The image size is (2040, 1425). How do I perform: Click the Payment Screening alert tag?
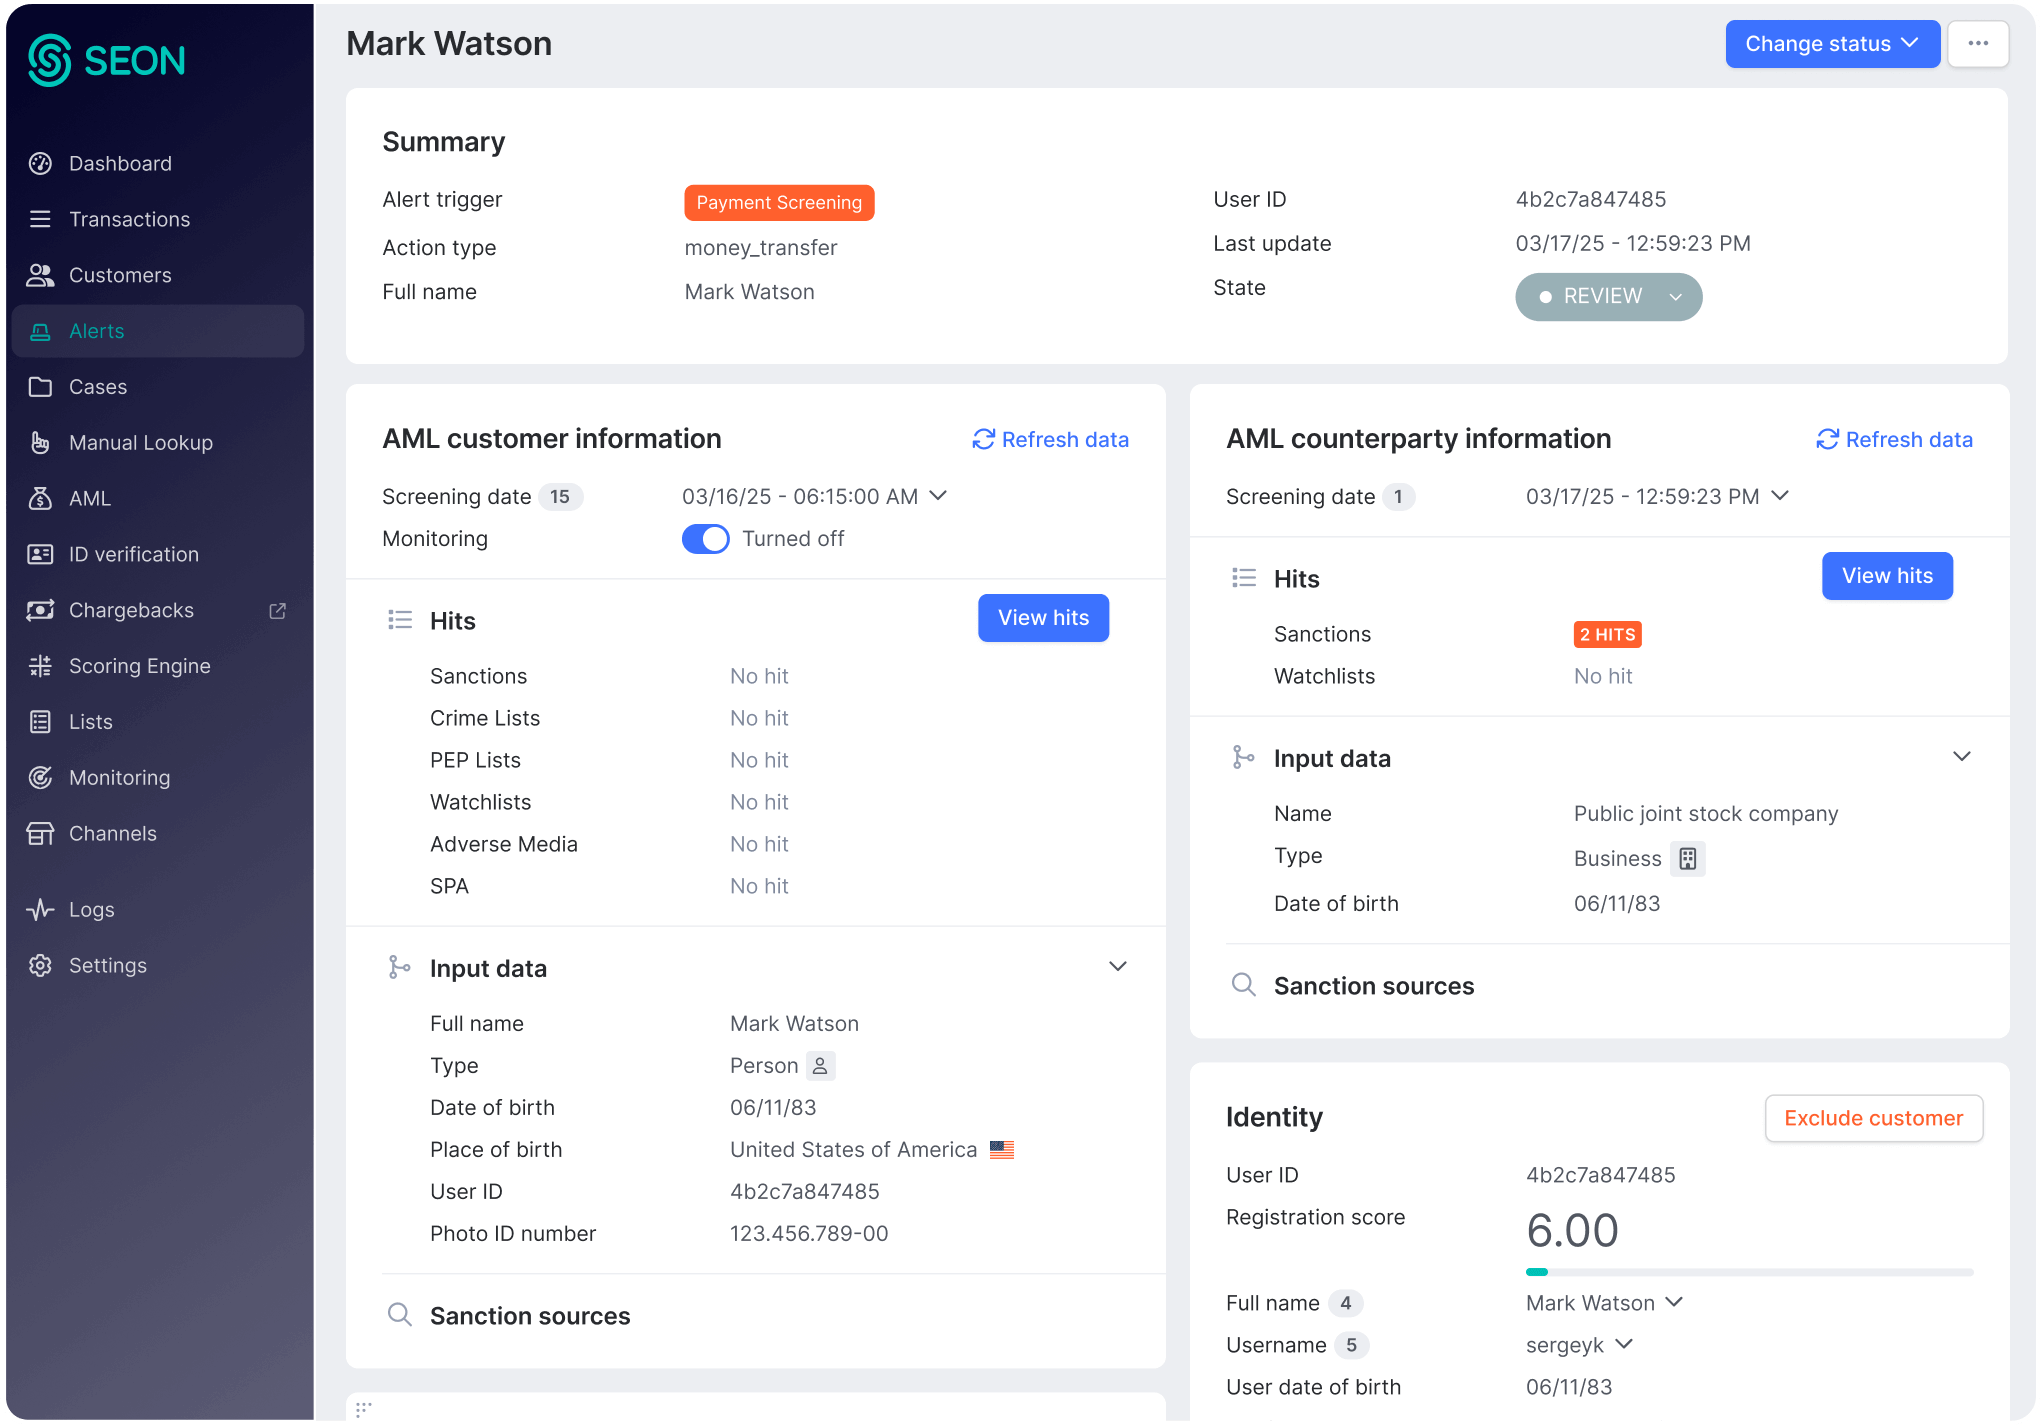[x=779, y=203]
